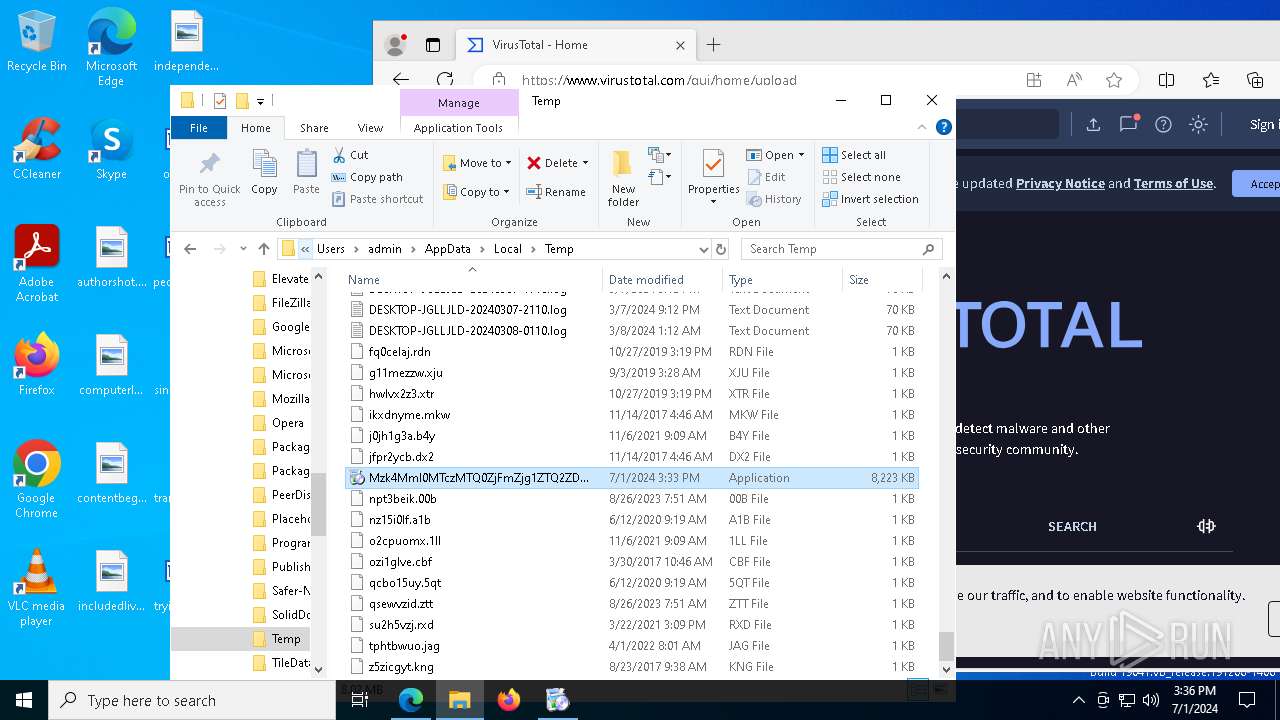Click the Privacy Notice link on VirusTotal
Viewport: 1280px width, 720px height.
point(1060,183)
